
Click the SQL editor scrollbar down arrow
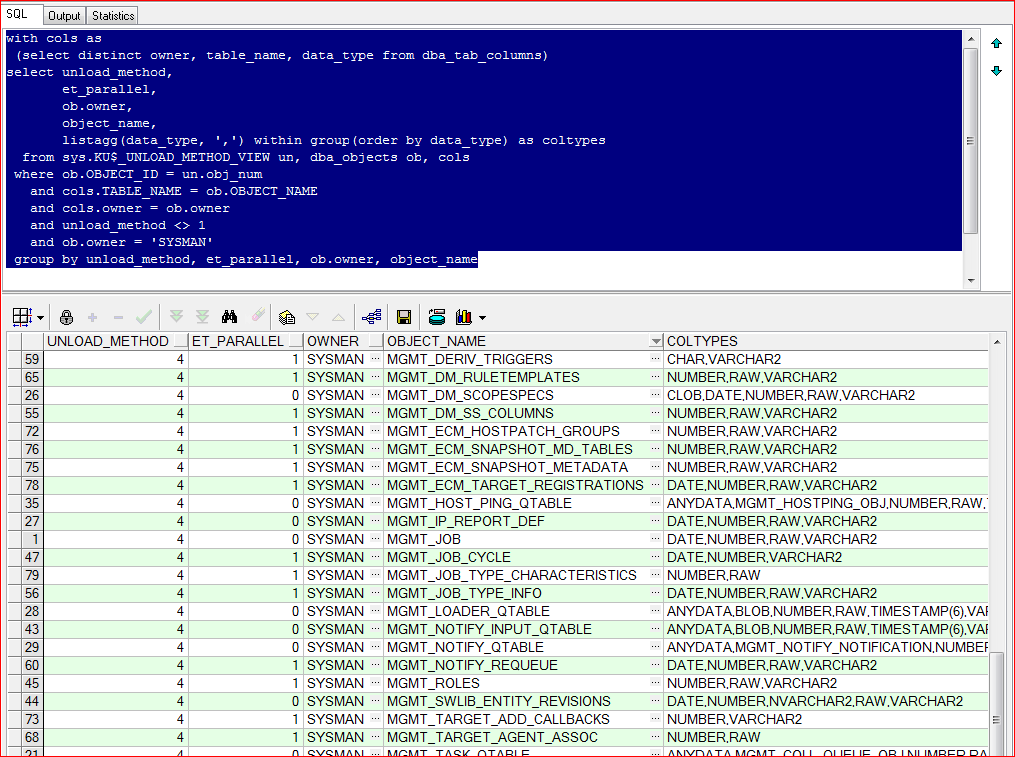(x=971, y=280)
